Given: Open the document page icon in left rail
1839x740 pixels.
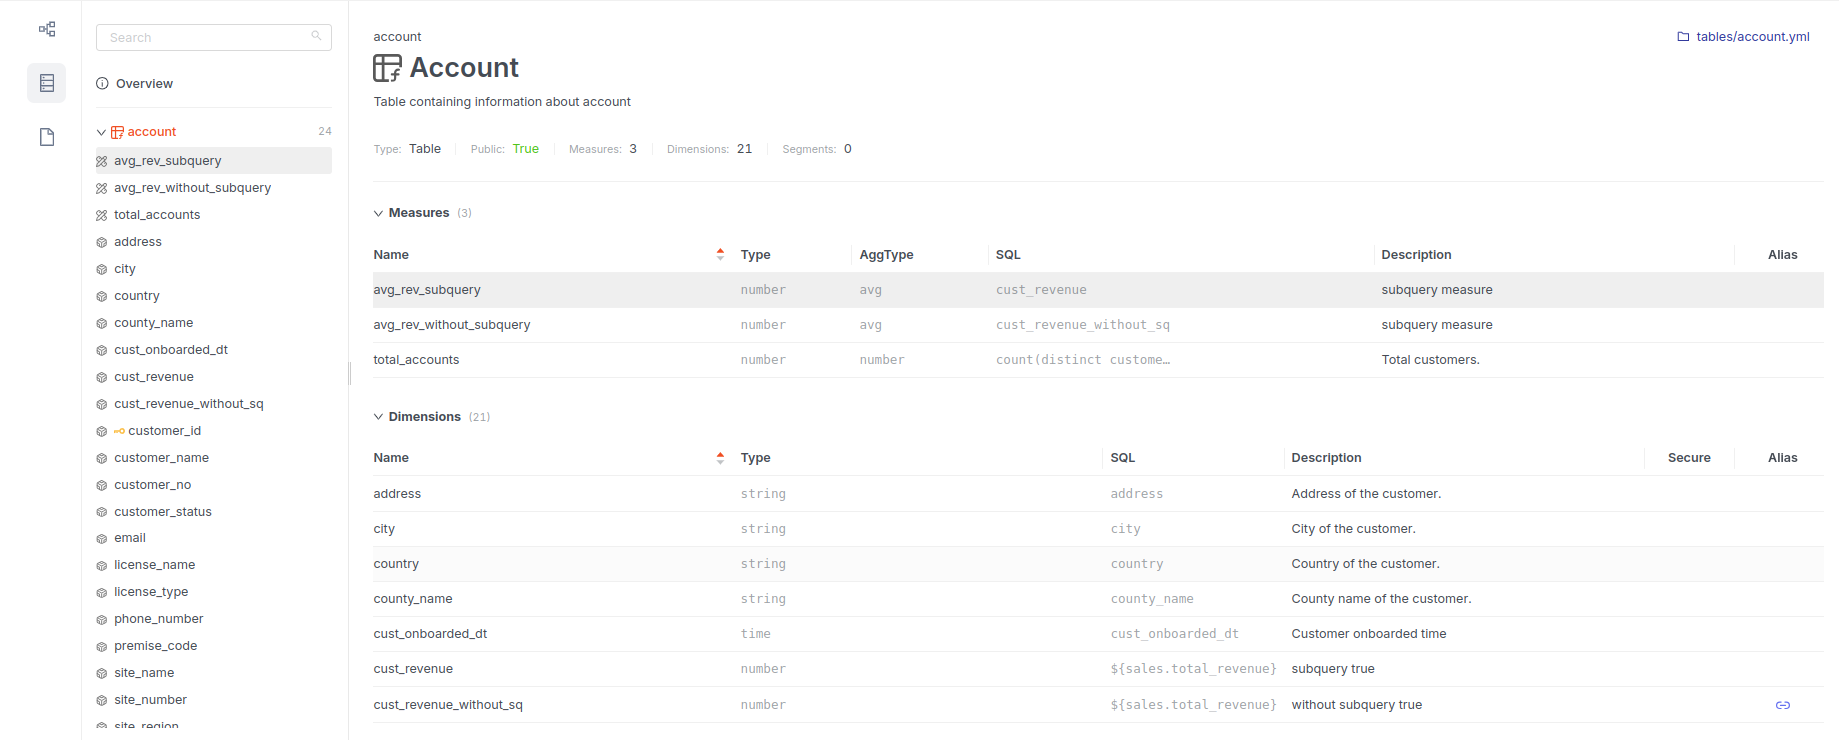Looking at the screenshot, I should (47, 137).
